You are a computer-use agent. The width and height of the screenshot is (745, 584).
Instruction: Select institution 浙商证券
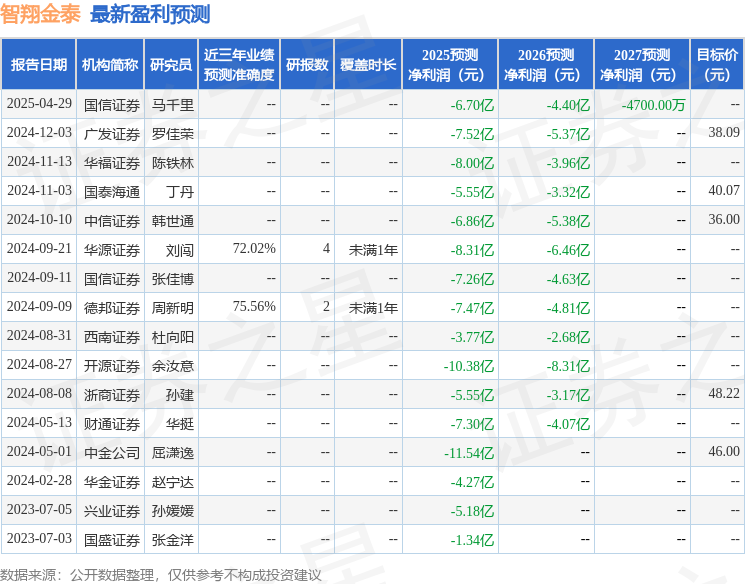click(x=112, y=394)
